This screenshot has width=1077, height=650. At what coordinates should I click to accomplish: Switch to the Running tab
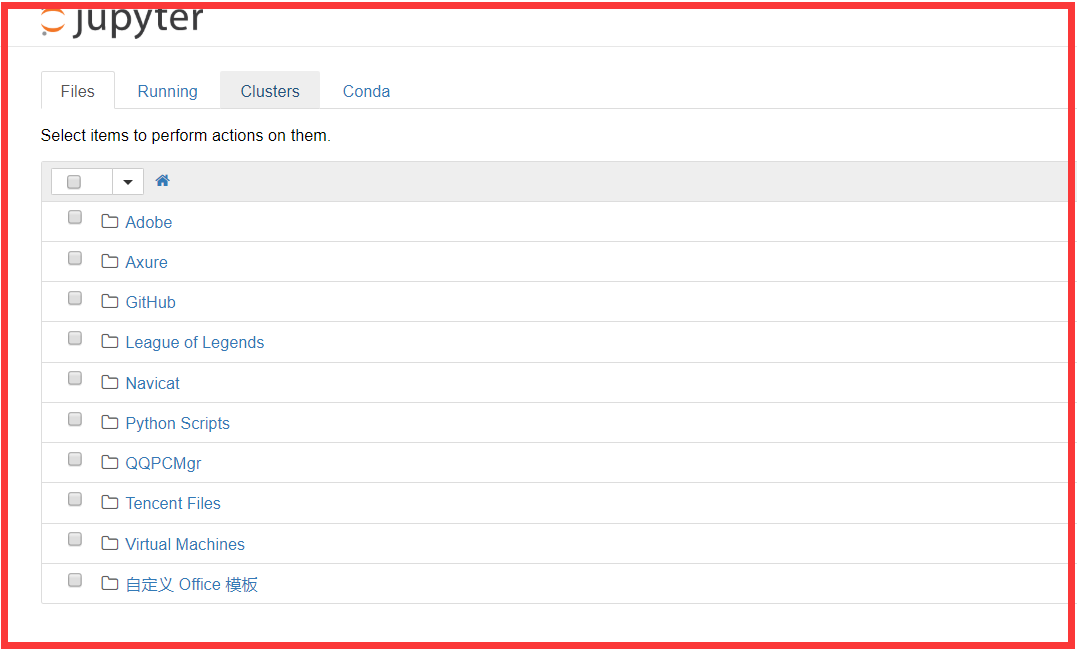[168, 91]
